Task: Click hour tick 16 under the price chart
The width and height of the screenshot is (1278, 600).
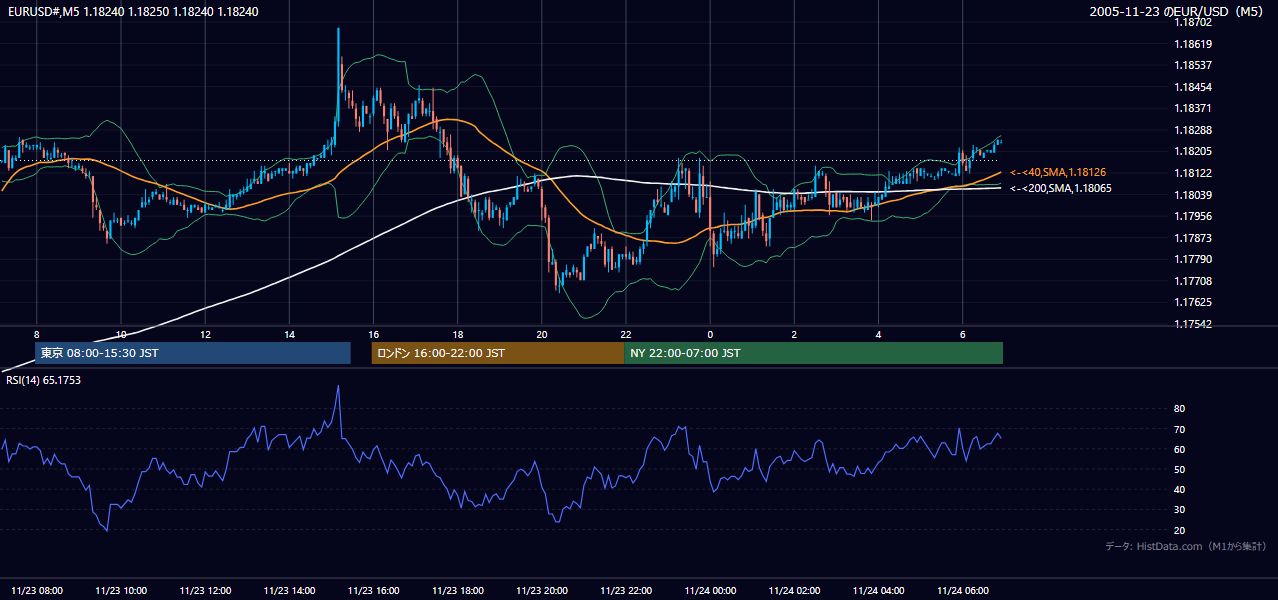Action: click(373, 334)
